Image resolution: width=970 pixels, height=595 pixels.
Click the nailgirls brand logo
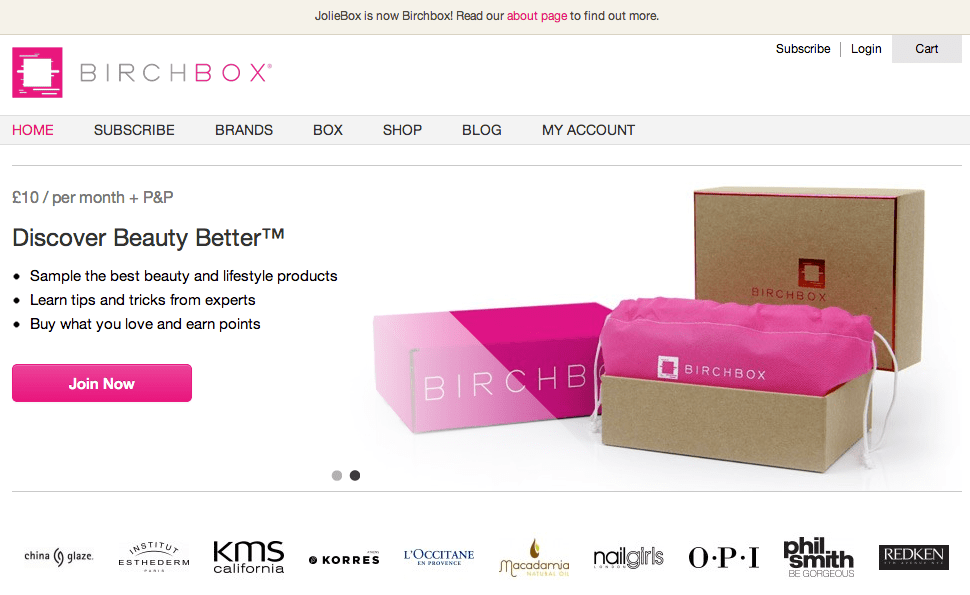point(629,557)
